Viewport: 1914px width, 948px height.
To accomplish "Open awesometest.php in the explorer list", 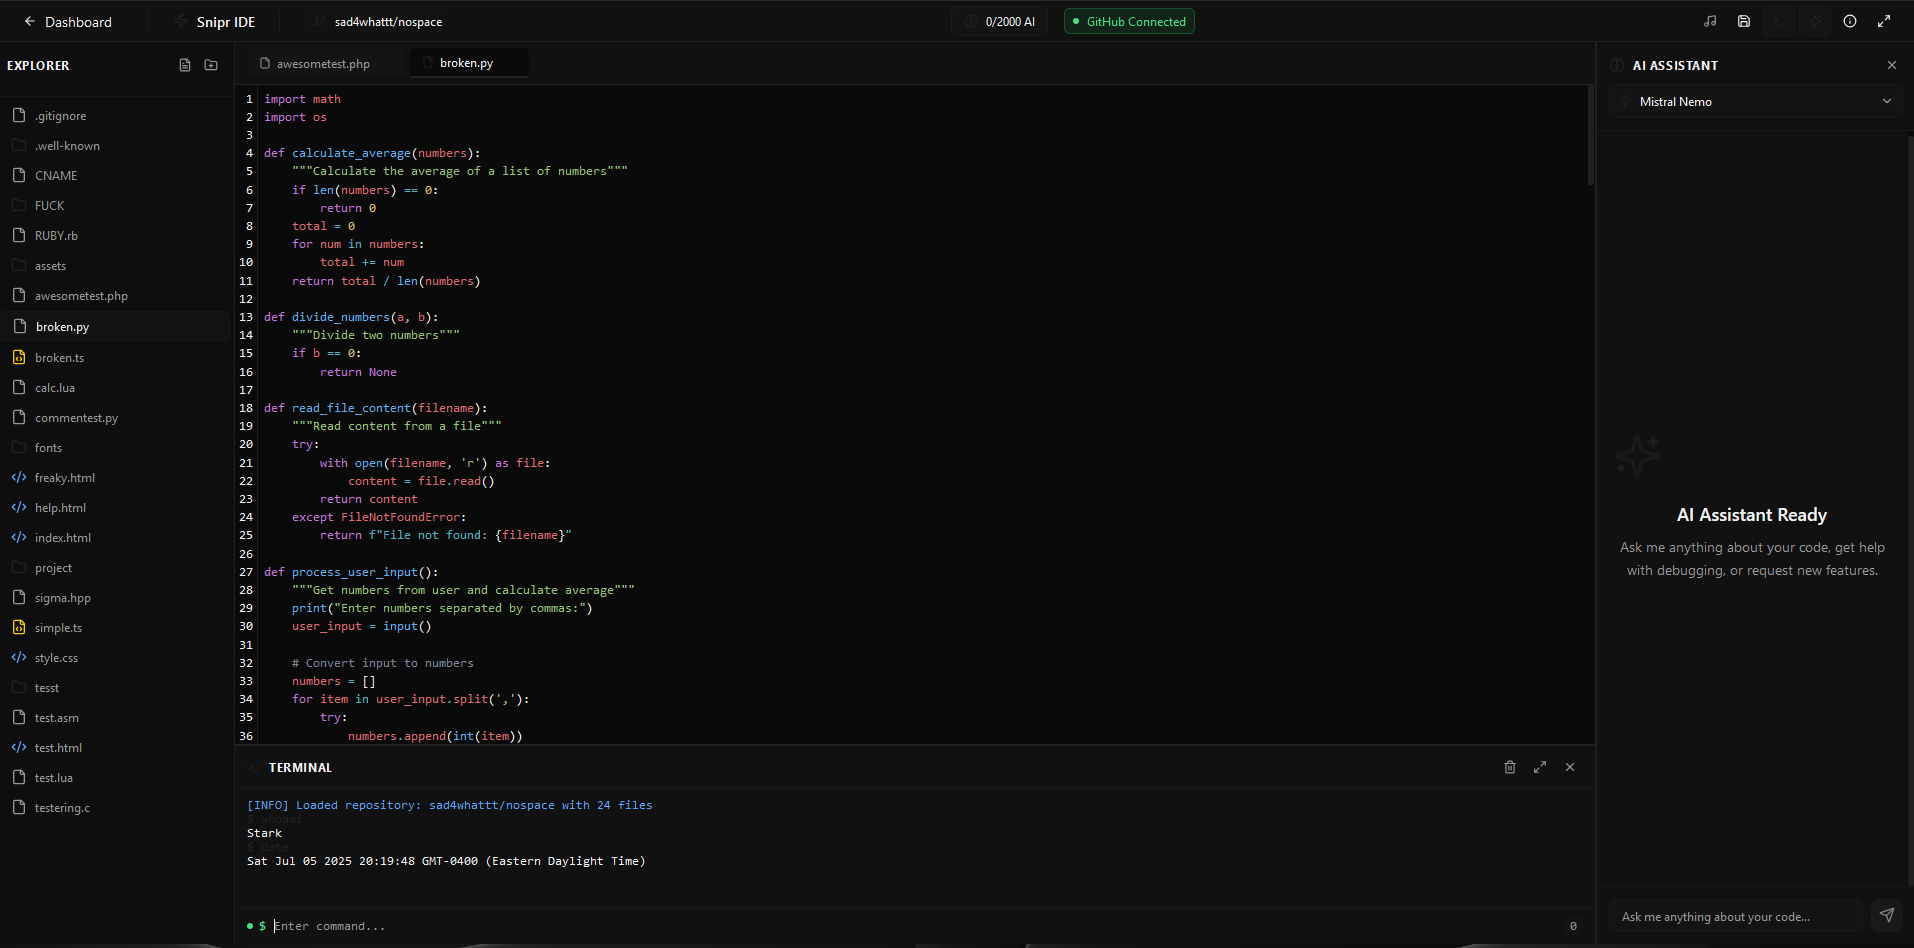I will (x=116, y=296).
